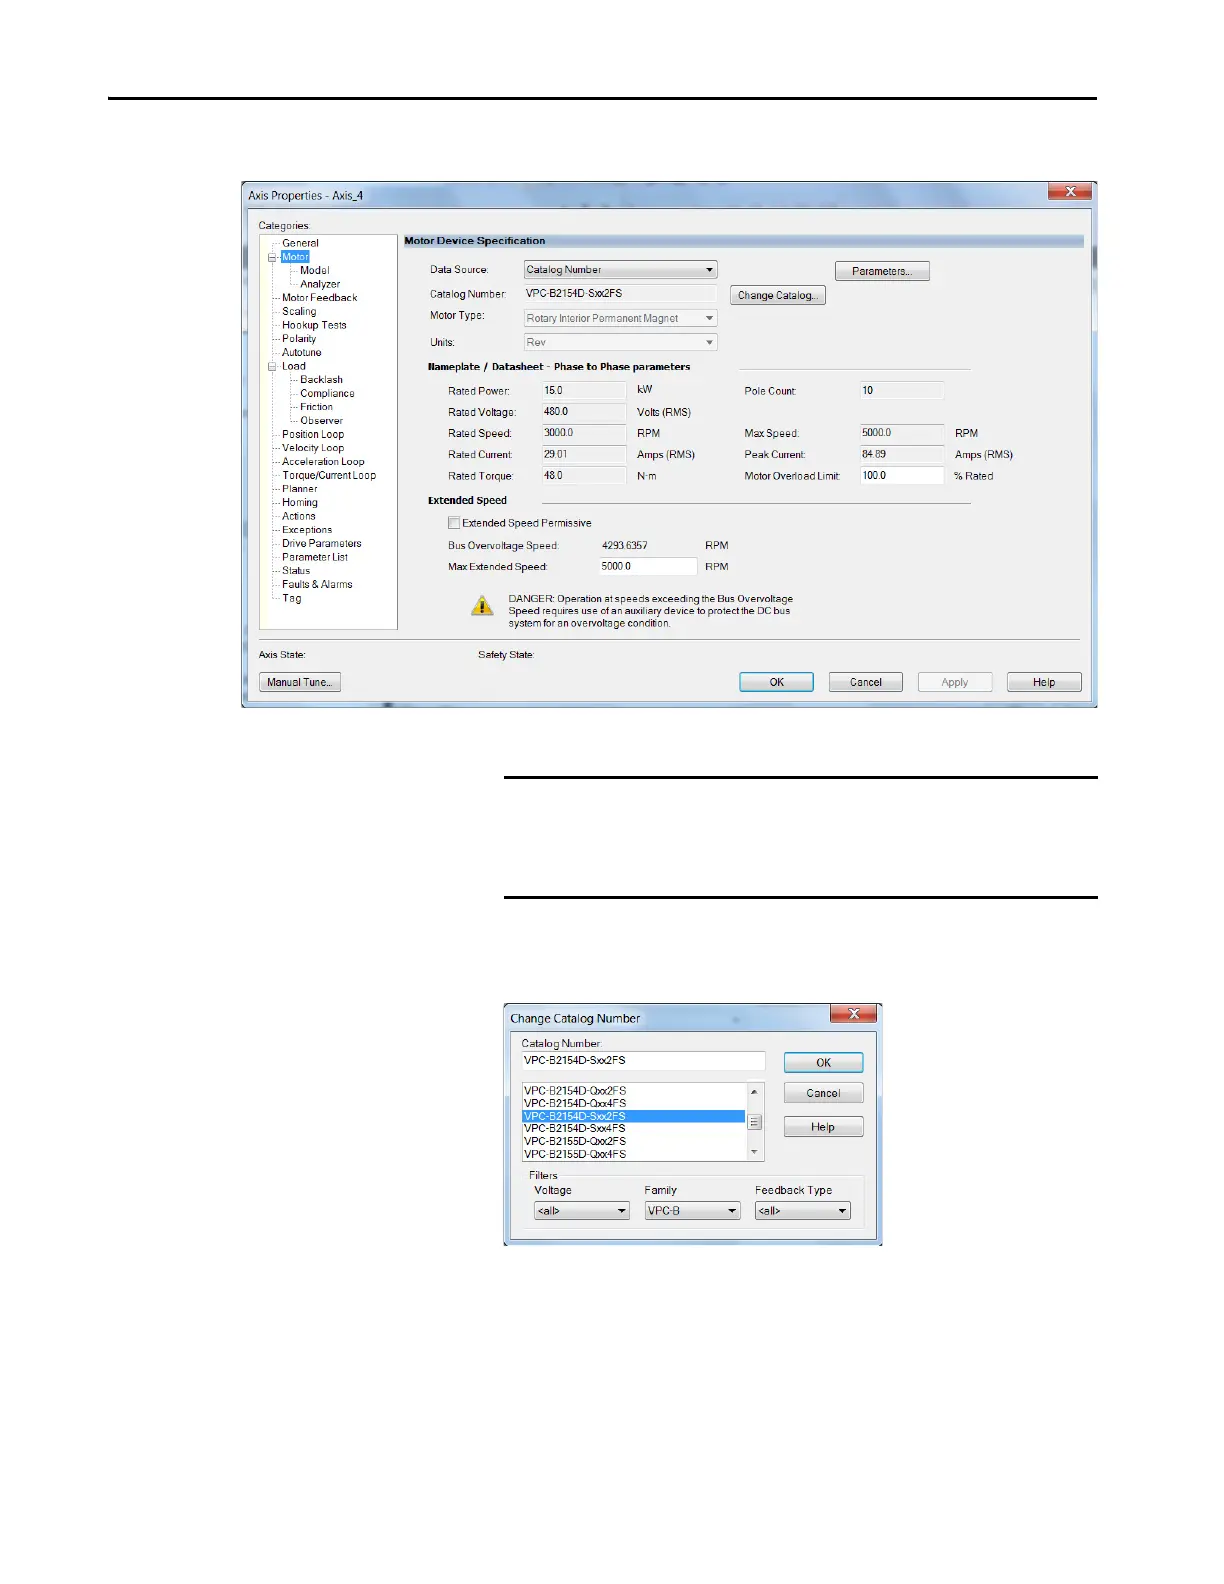Viewport: 1224px width, 1584px height.
Task: Select Backlash under Load
Action: (x=321, y=380)
